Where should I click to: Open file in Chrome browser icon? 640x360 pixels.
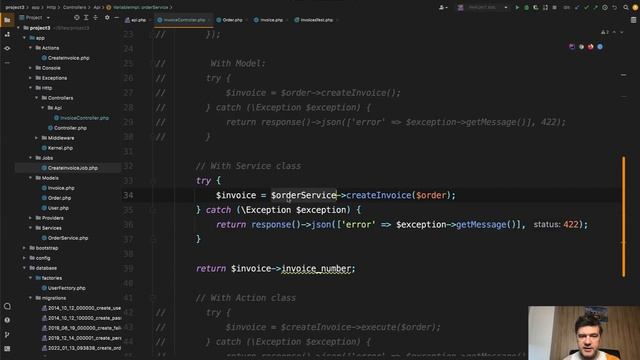click(581, 47)
